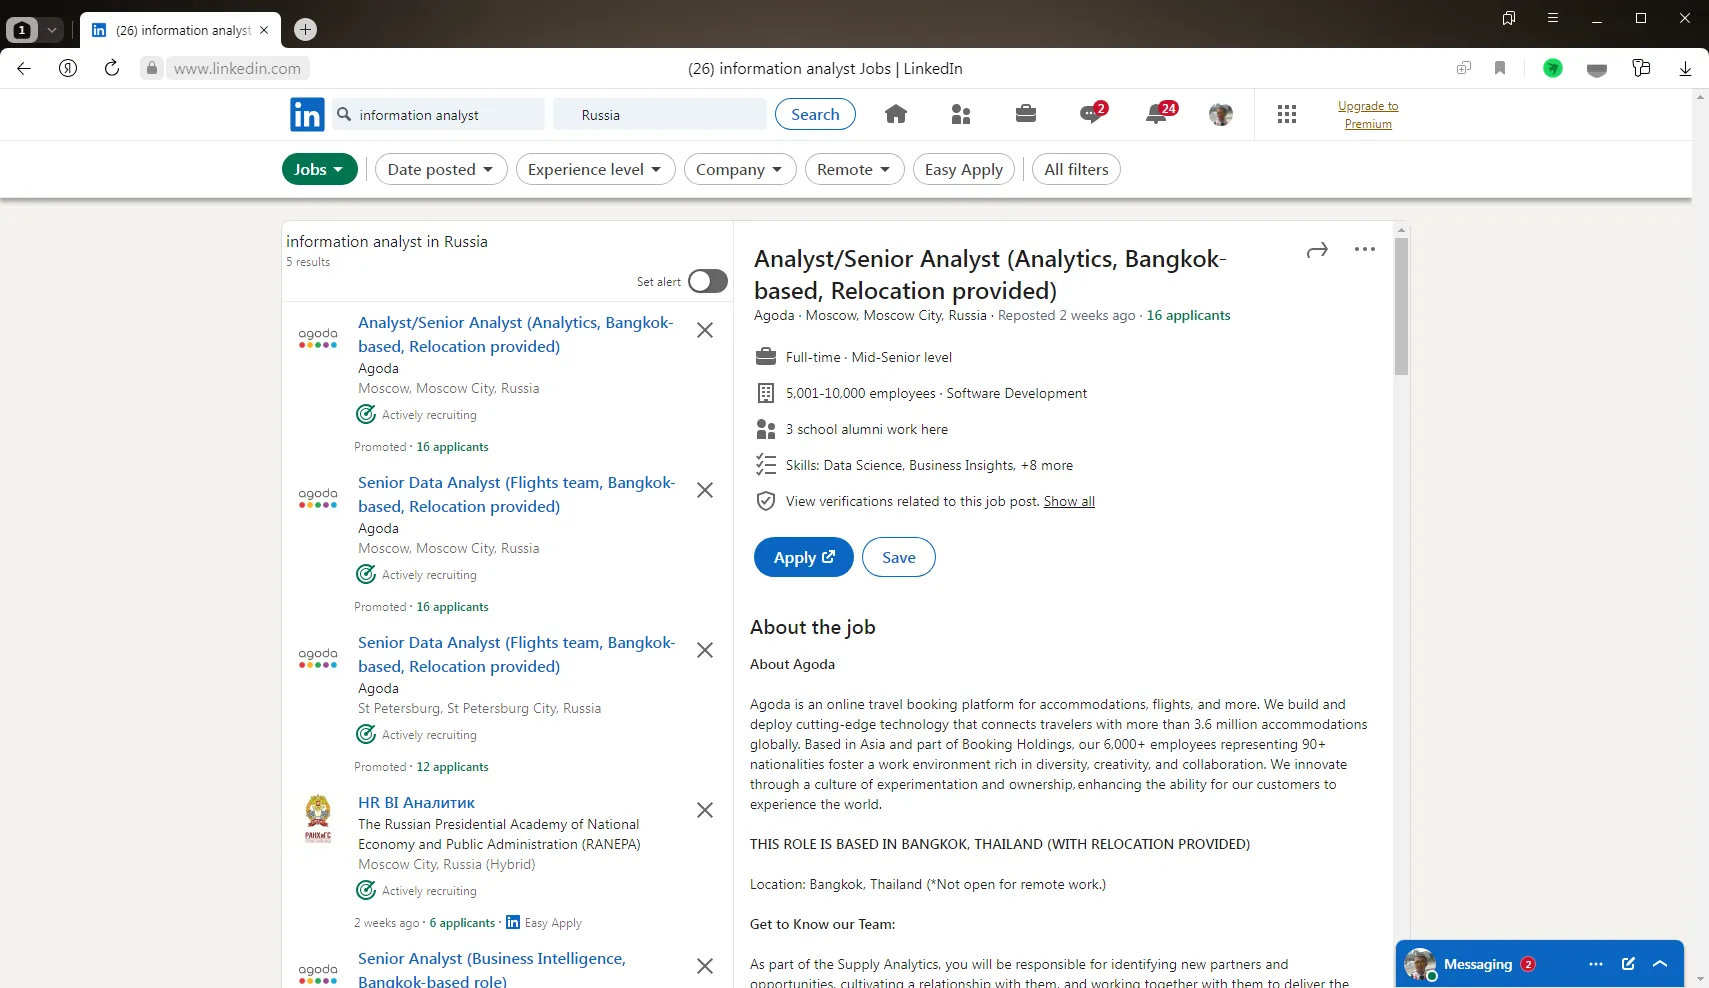1709x988 pixels.
Task: Click Show all verifications link
Action: click(1069, 501)
